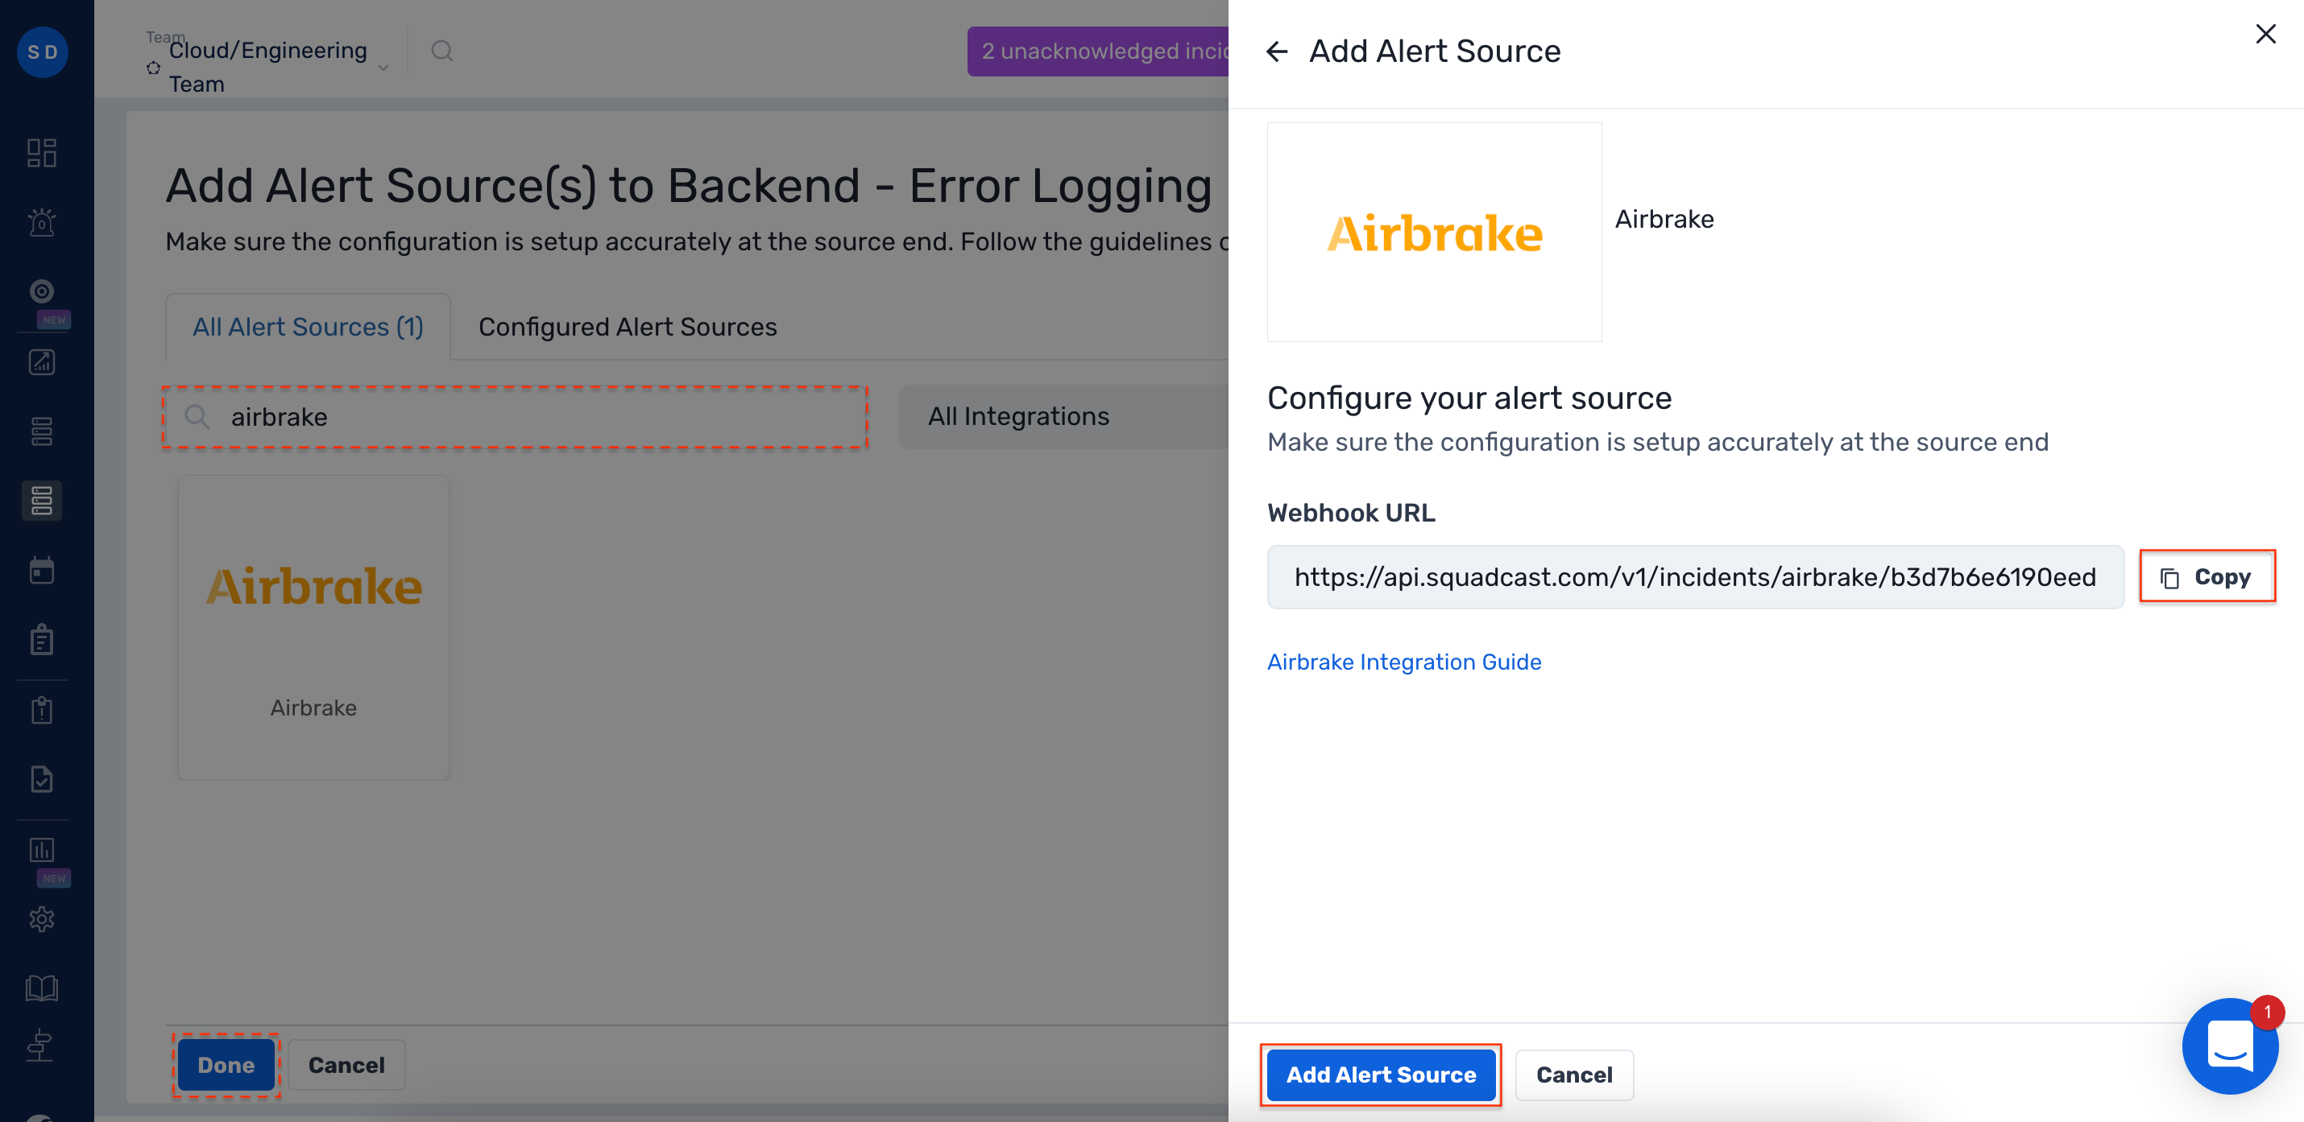Open the clipboard icon below calendar

(42, 640)
